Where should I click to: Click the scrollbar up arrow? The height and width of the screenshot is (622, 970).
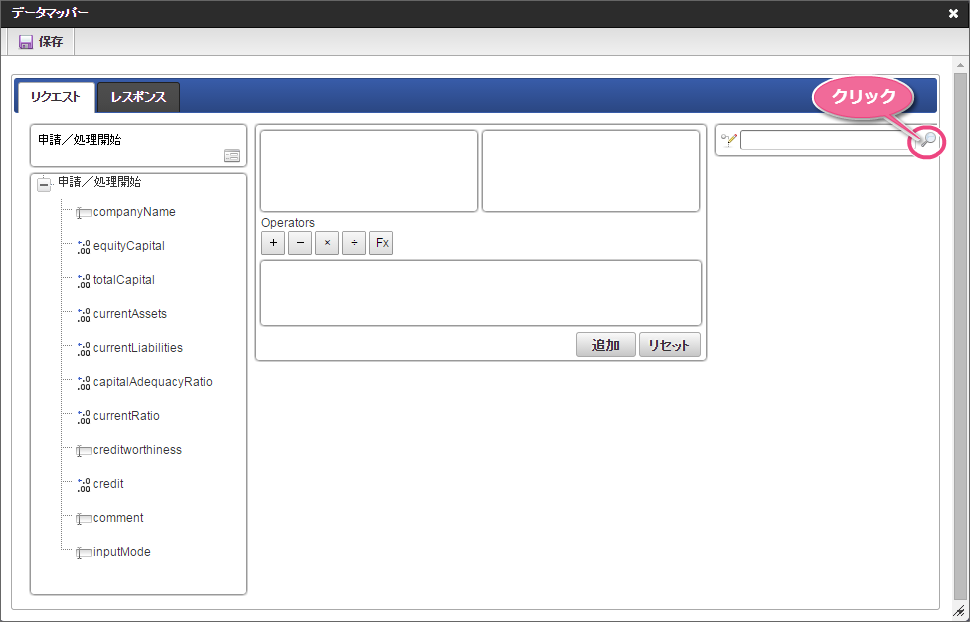coord(960,64)
